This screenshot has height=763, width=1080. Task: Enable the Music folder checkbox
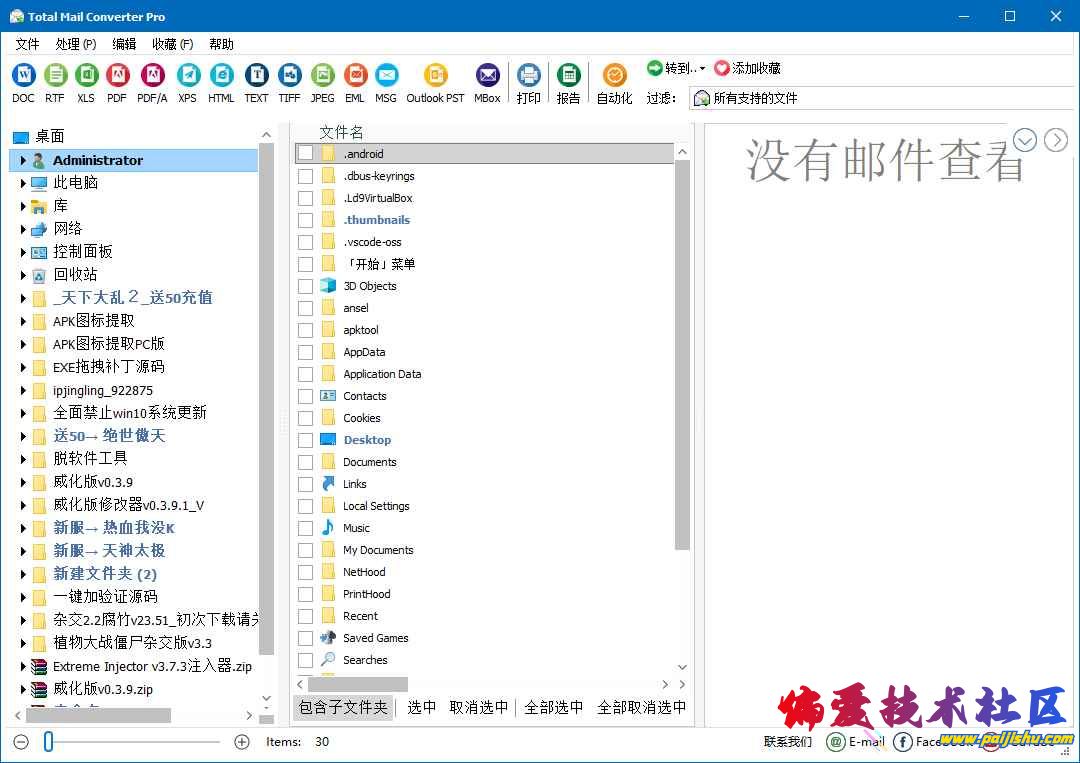(306, 528)
